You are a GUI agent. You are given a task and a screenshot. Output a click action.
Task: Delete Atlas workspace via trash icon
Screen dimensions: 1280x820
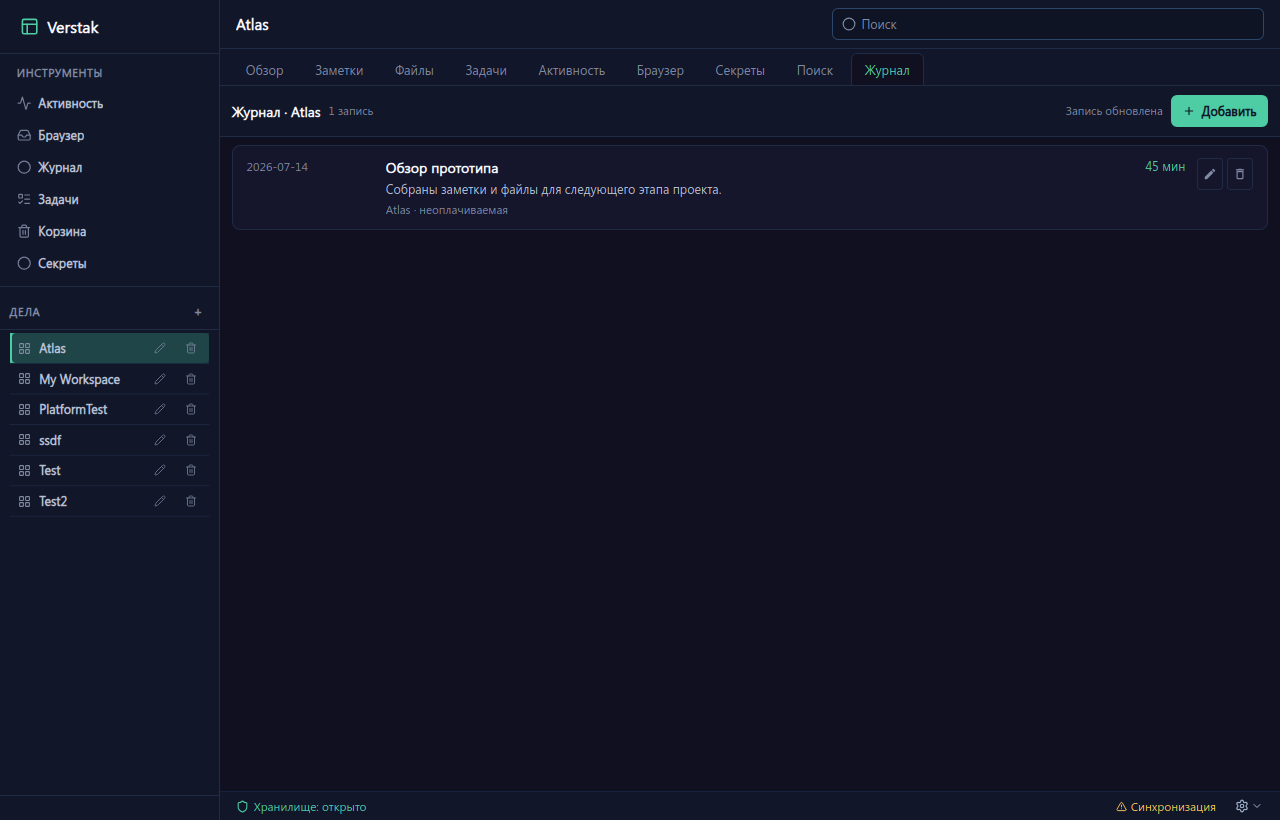pyautogui.click(x=191, y=348)
